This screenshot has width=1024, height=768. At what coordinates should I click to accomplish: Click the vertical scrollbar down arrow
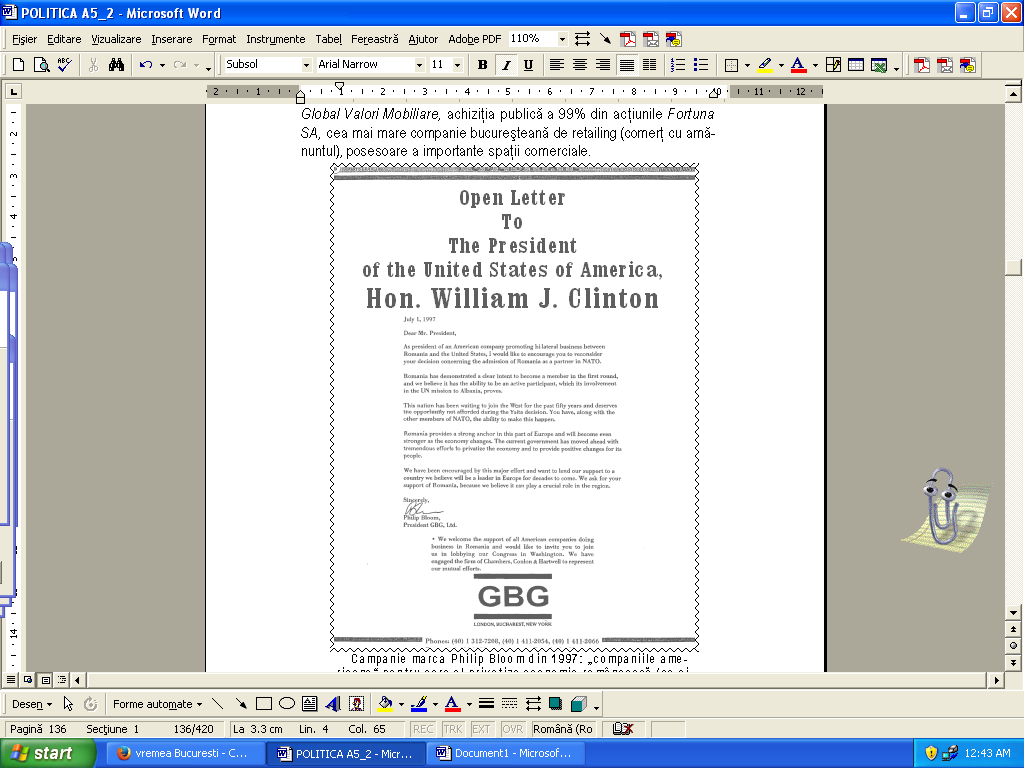coord(1013,613)
